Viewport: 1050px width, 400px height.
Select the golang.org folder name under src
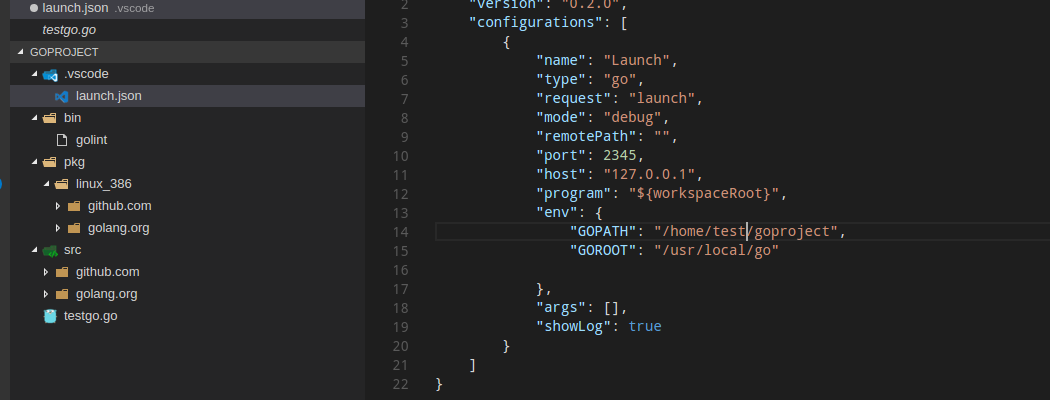click(106, 294)
